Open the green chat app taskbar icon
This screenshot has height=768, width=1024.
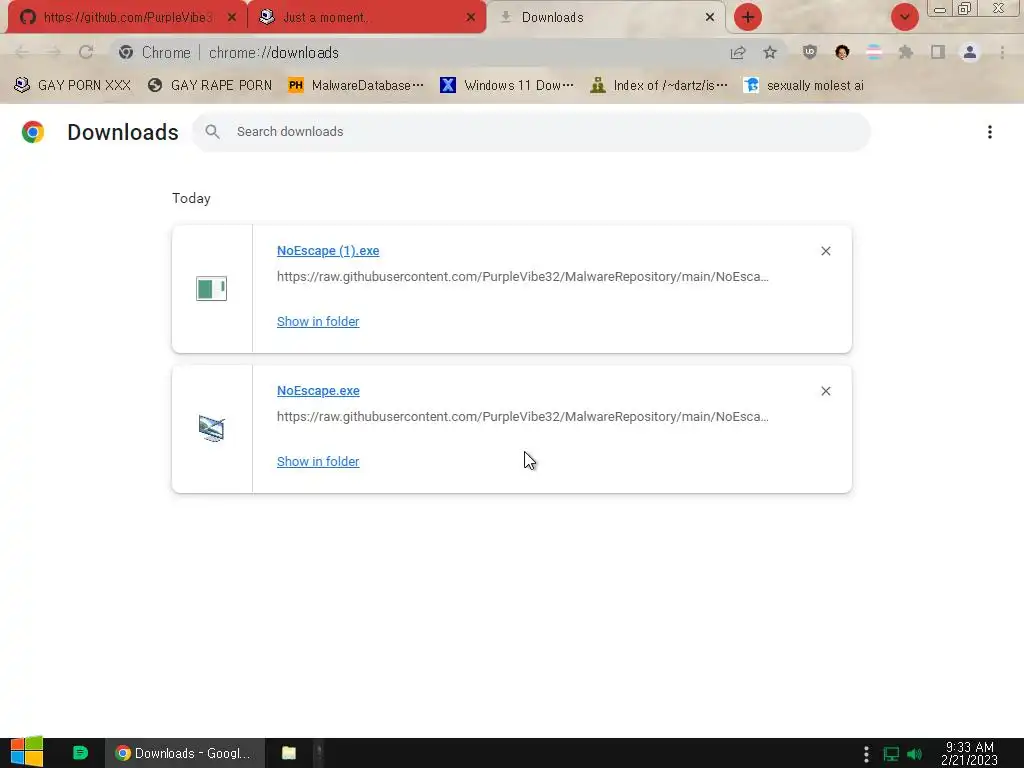pyautogui.click(x=80, y=753)
